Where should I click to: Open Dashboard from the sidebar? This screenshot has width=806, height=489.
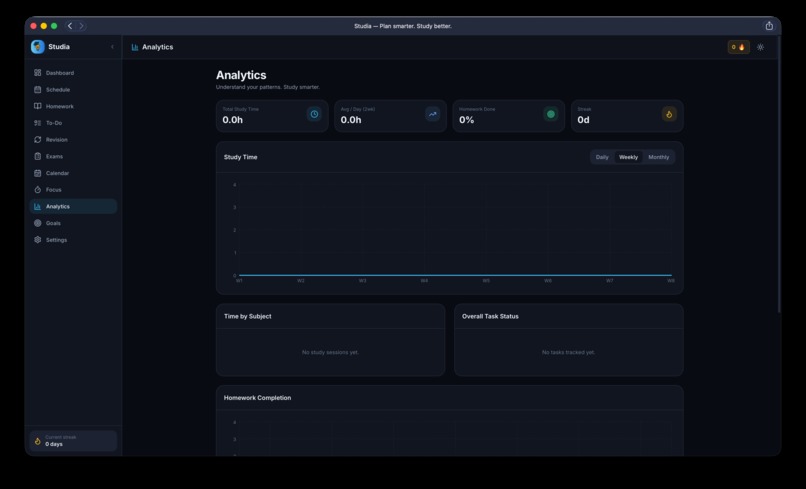[73, 73]
